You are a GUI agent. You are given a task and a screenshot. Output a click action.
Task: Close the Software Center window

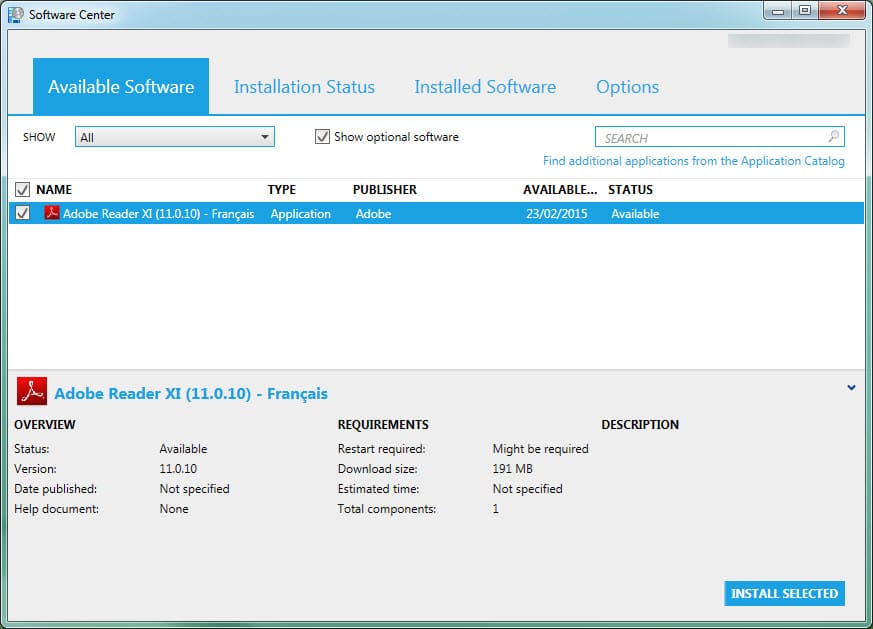(842, 11)
